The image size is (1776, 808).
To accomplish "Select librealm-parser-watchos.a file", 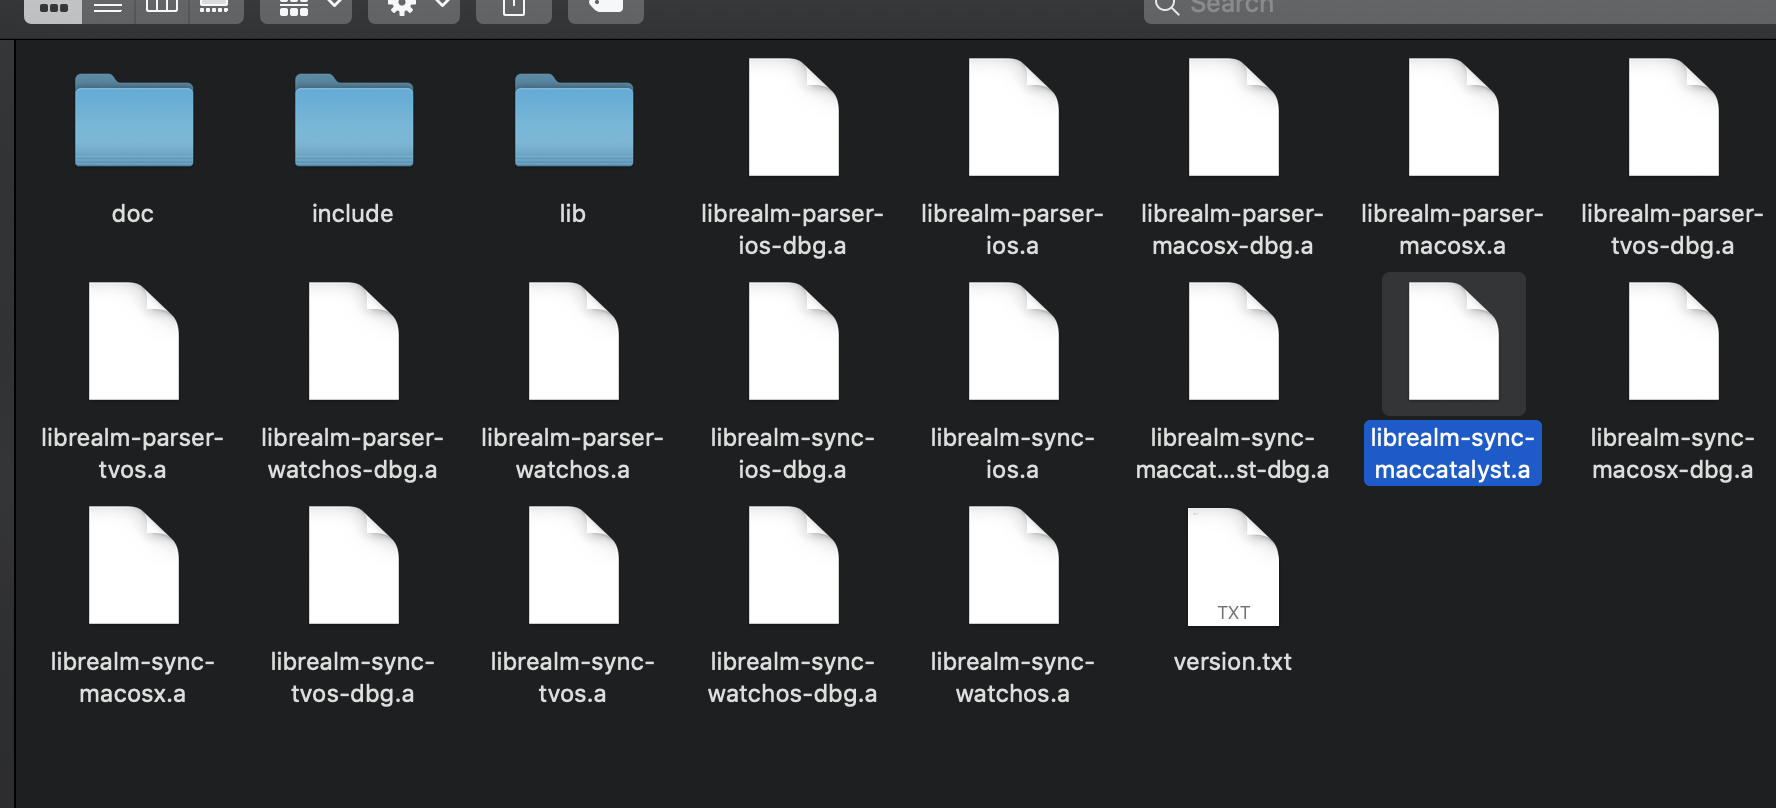I will pos(573,341).
